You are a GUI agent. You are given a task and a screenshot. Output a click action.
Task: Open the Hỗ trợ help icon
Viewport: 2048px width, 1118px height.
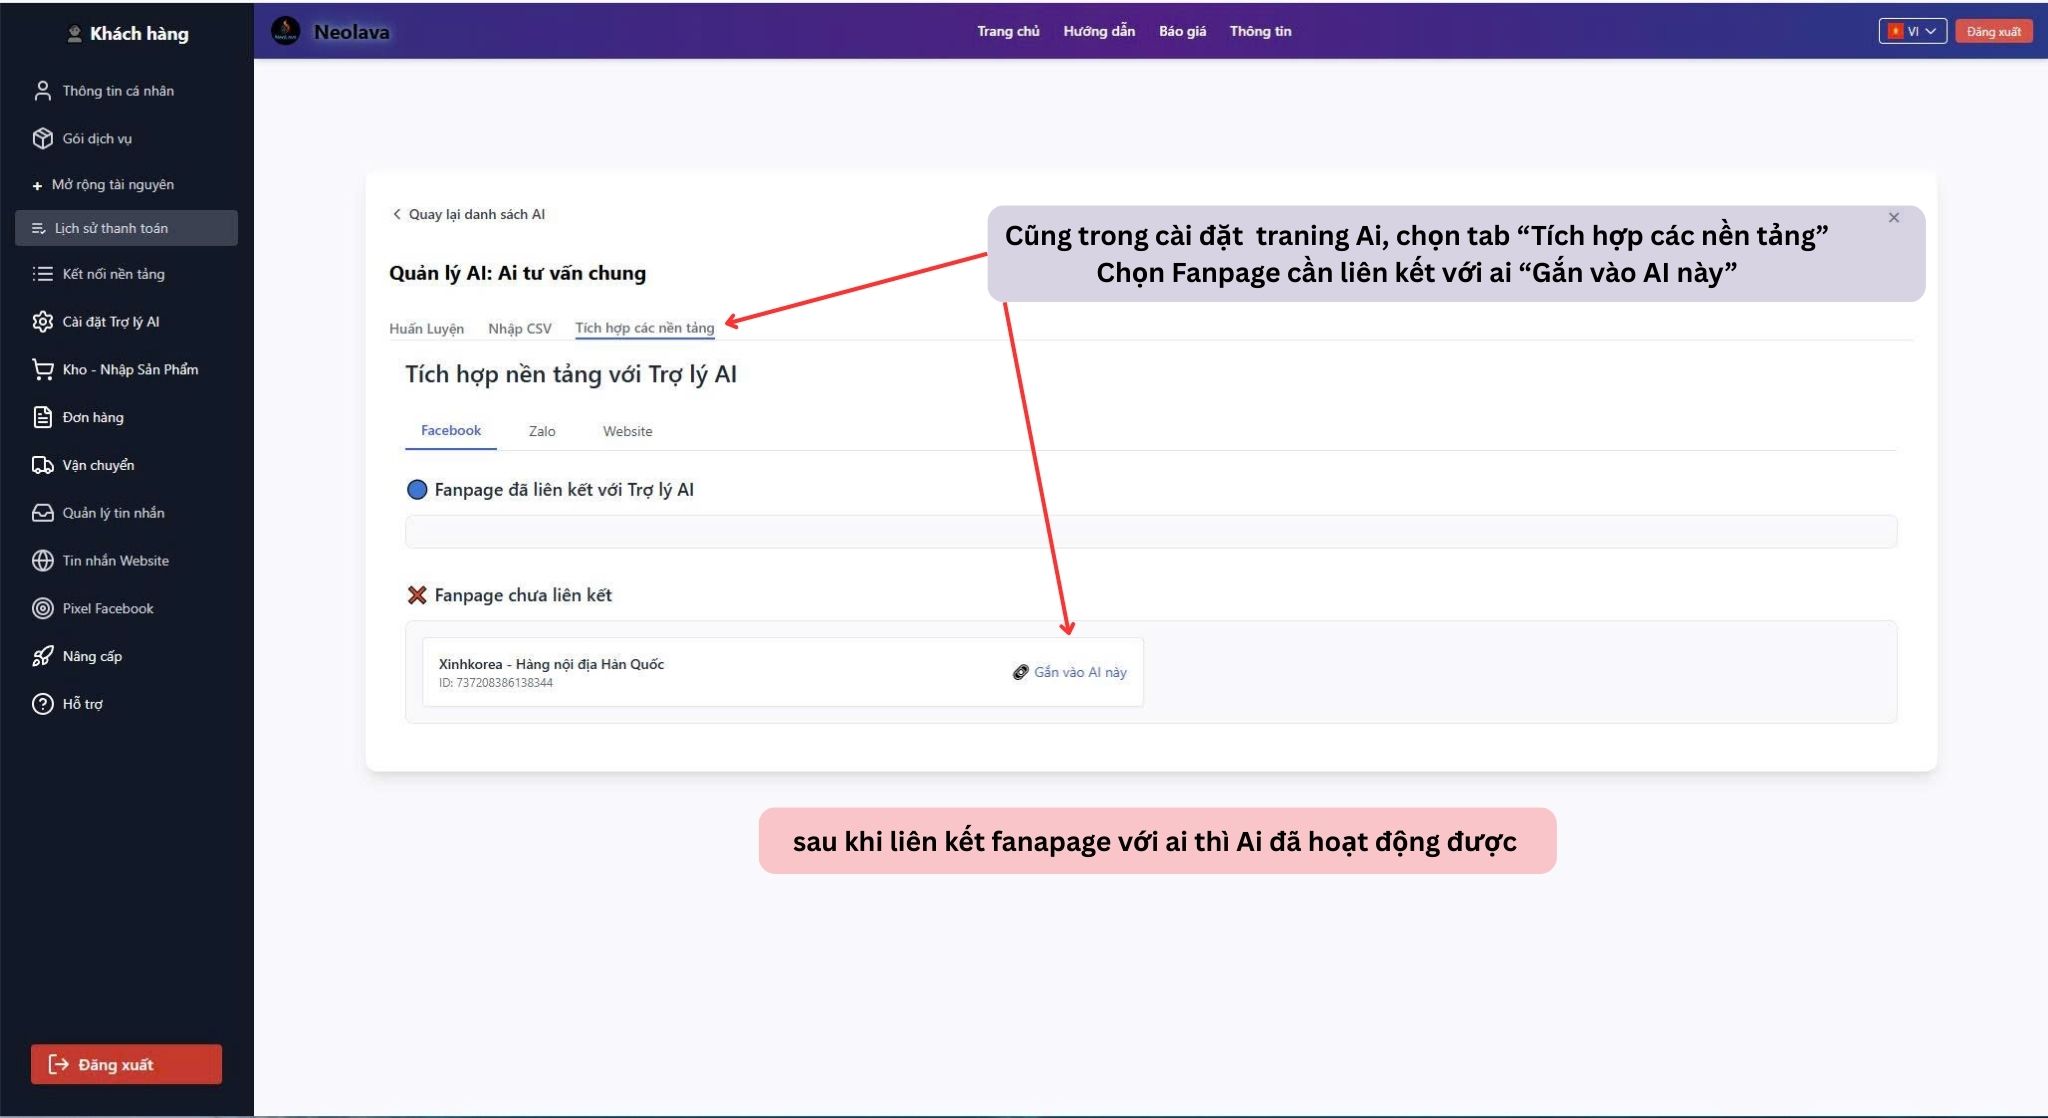(x=41, y=704)
